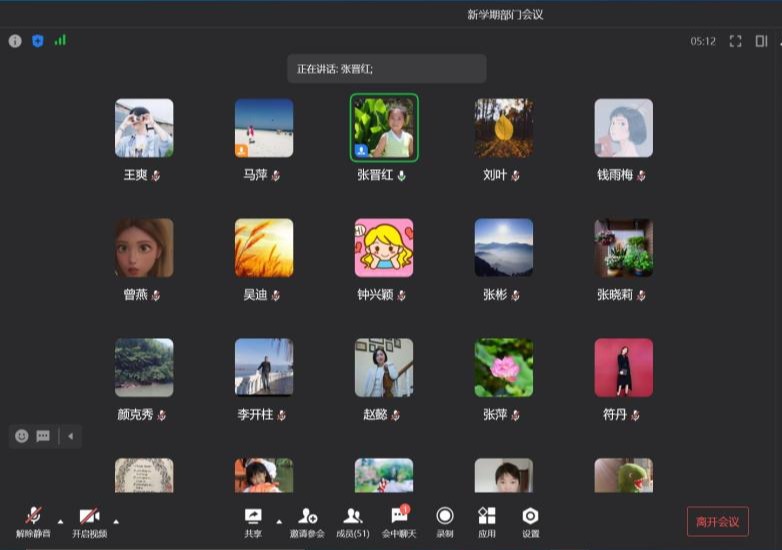Select 张晋红's speaking video thumbnail
782x550 pixels.
[x=384, y=127]
